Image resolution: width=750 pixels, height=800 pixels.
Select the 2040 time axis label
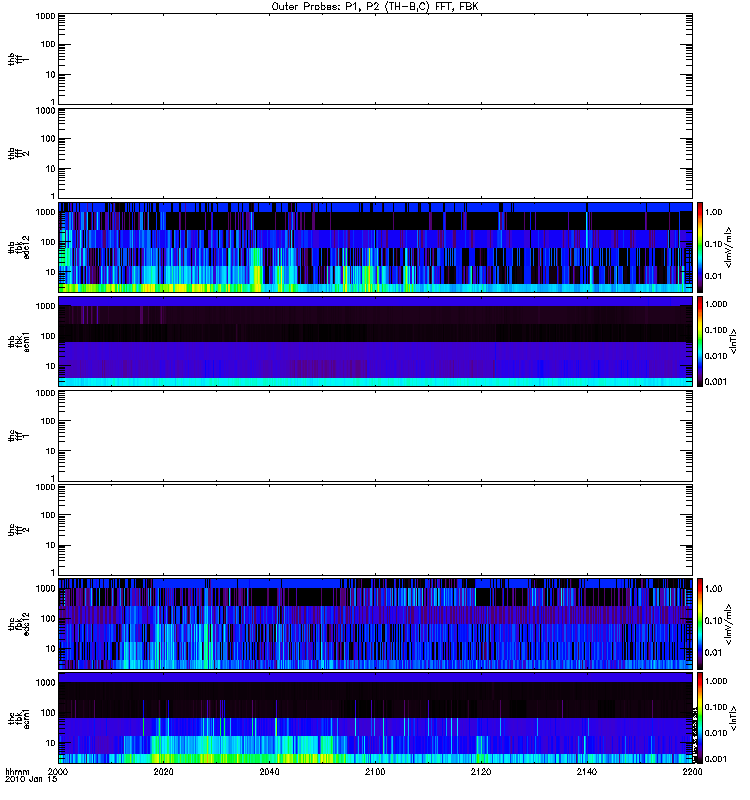click(269, 771)
